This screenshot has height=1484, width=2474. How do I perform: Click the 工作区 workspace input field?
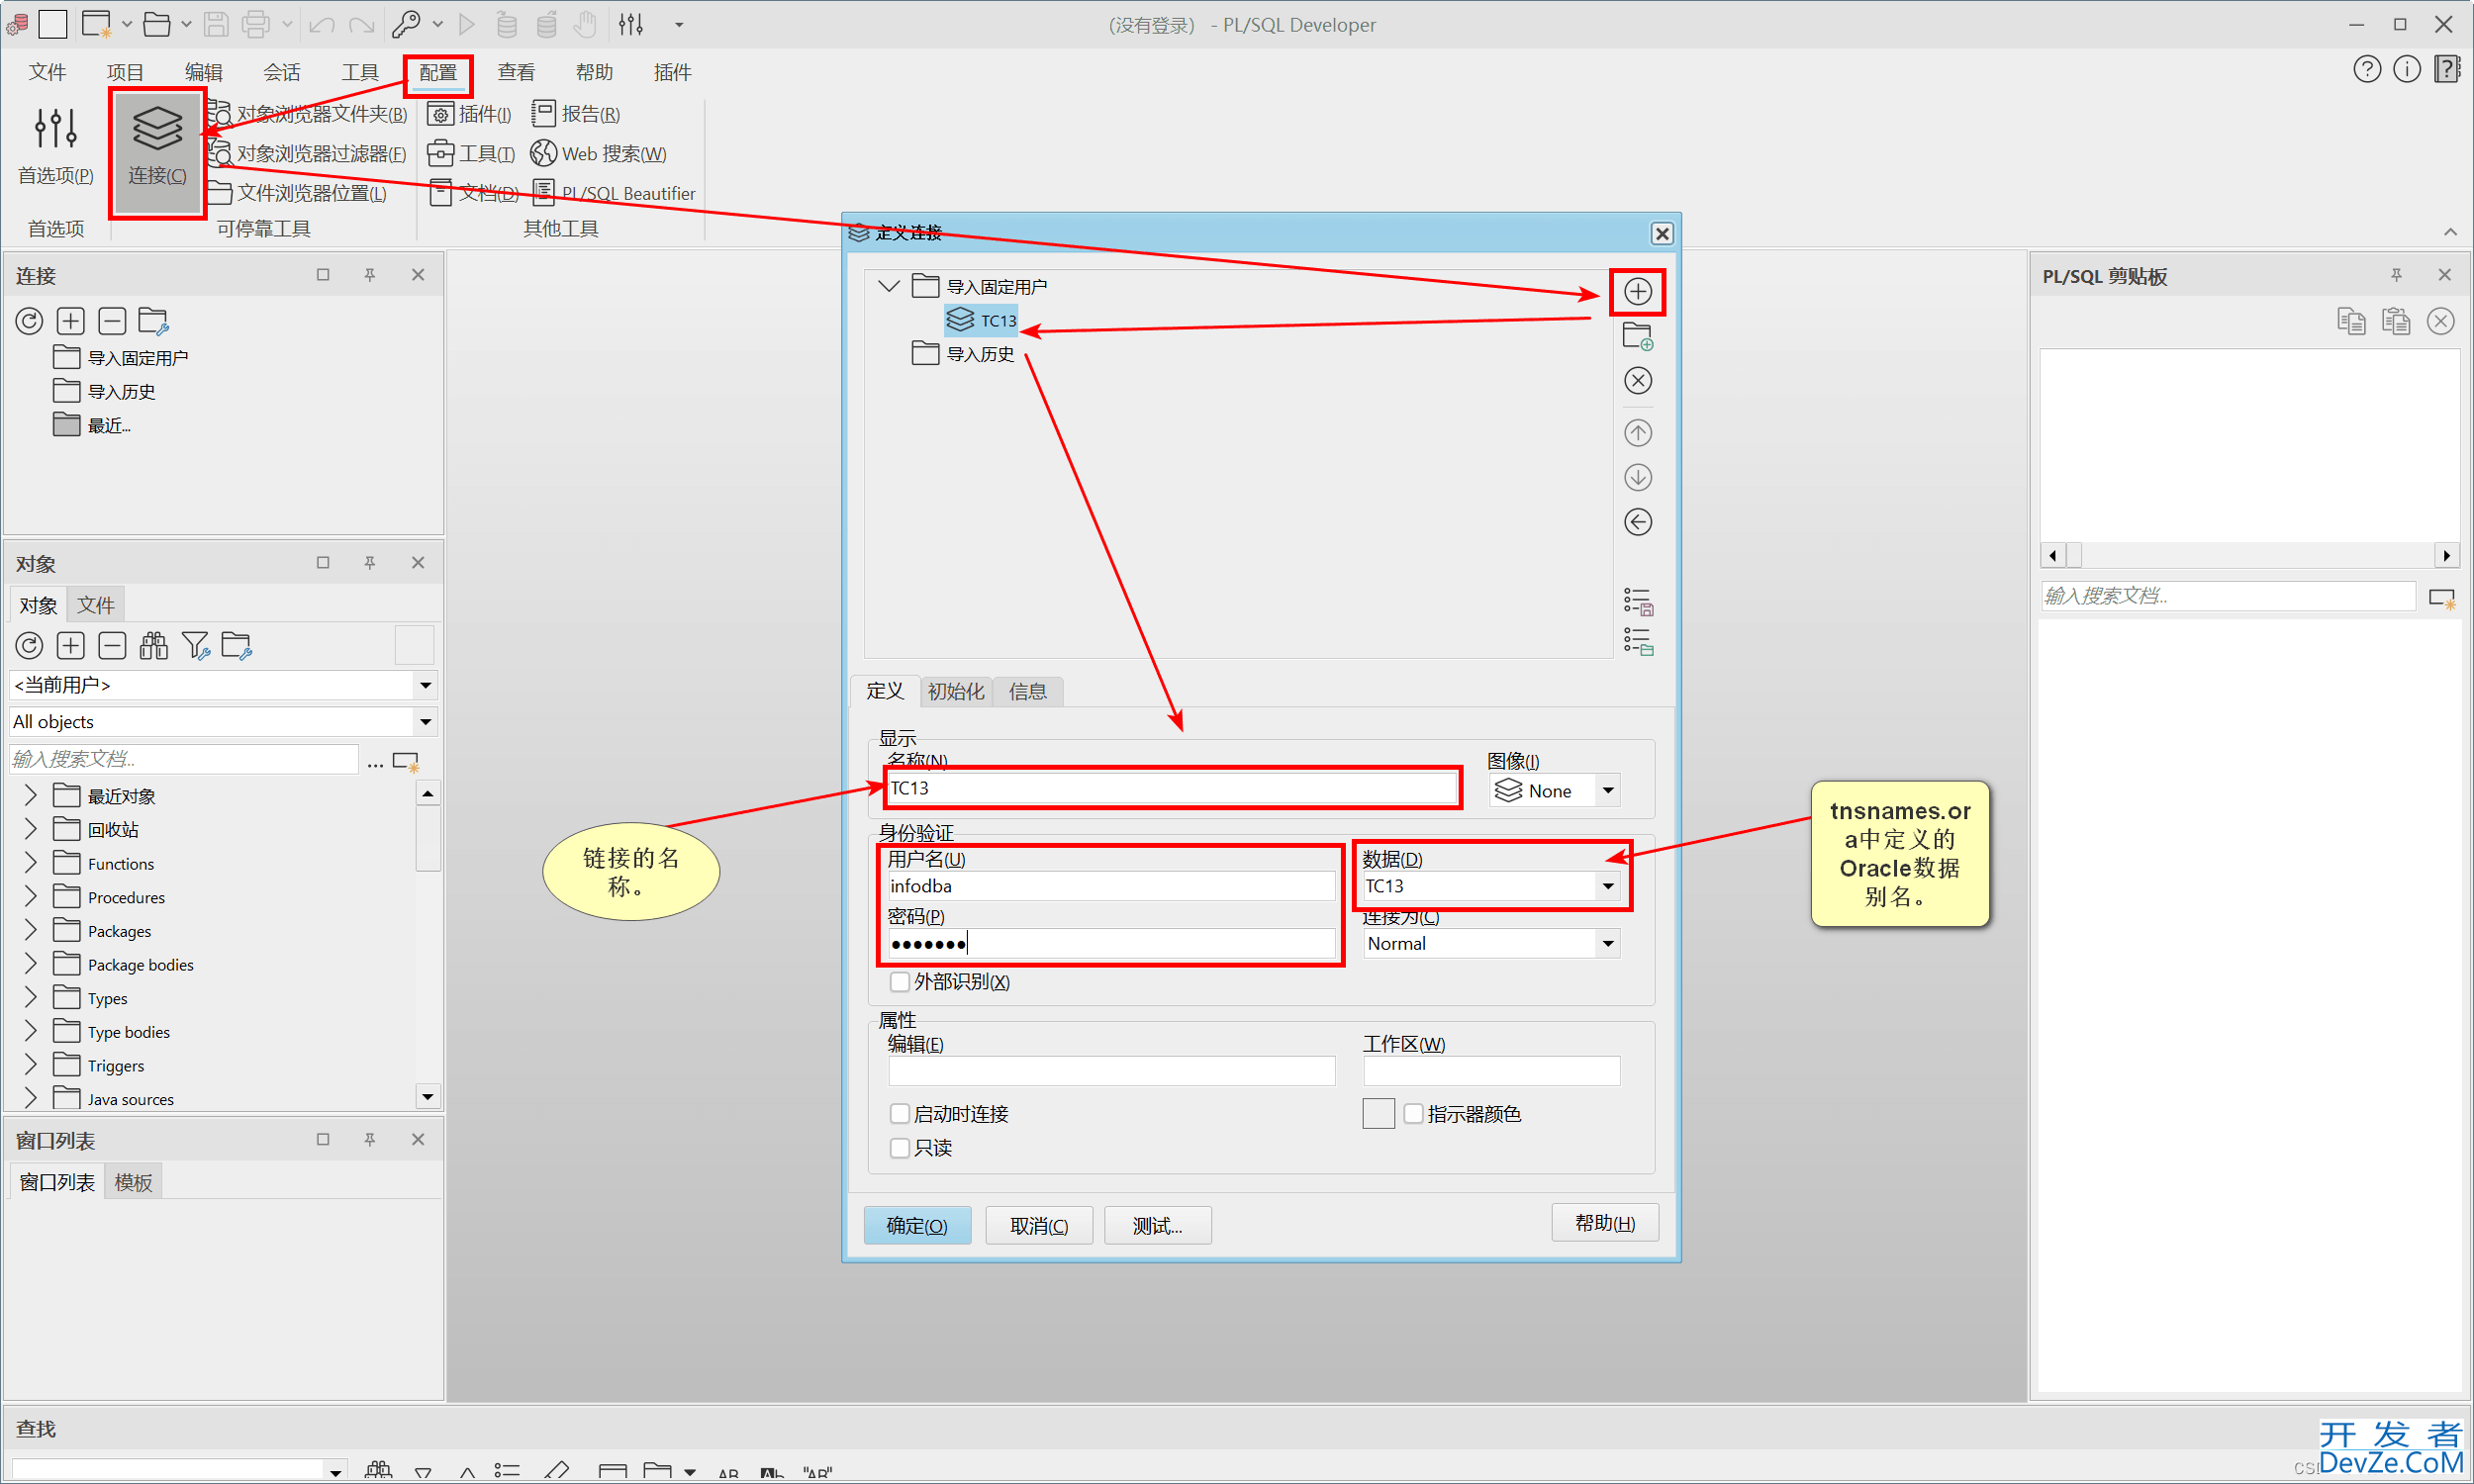coord(1491,1071)
